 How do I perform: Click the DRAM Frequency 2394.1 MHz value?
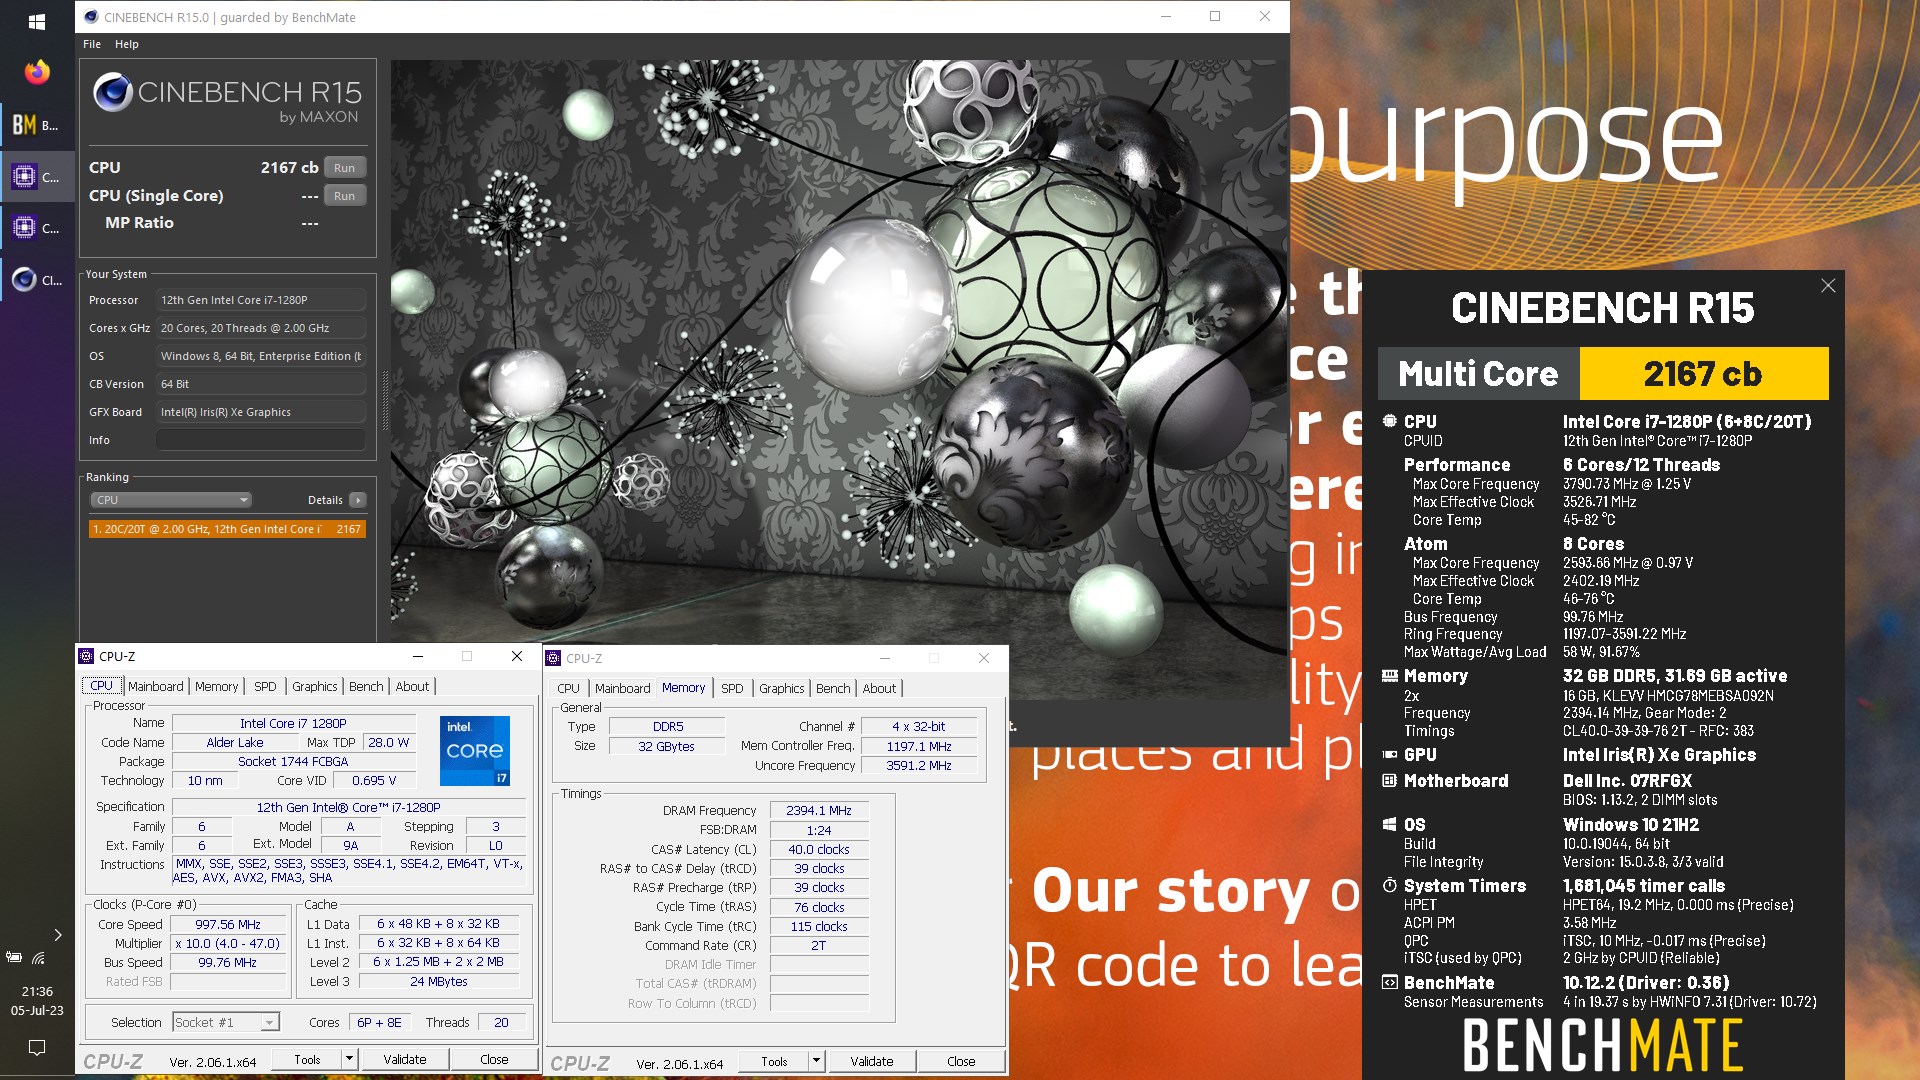[x=819, y=811]
